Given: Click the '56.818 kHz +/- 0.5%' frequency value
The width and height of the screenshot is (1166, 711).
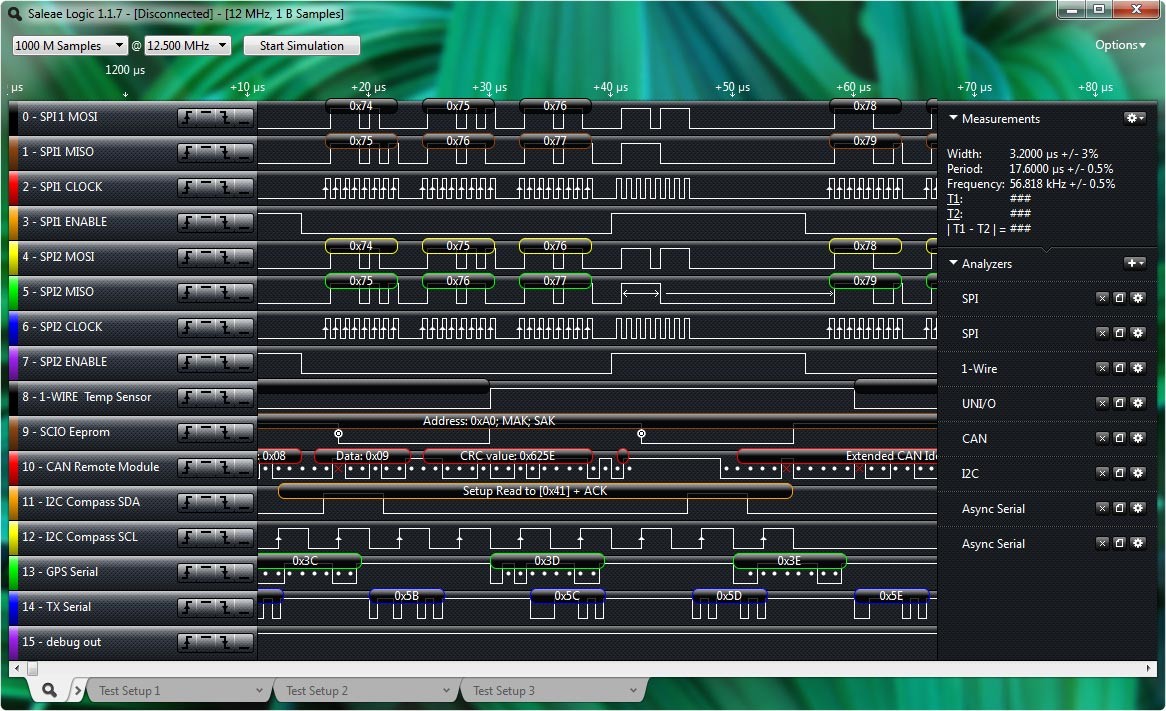Looking at the screenshot, I should click(1062, 184).
